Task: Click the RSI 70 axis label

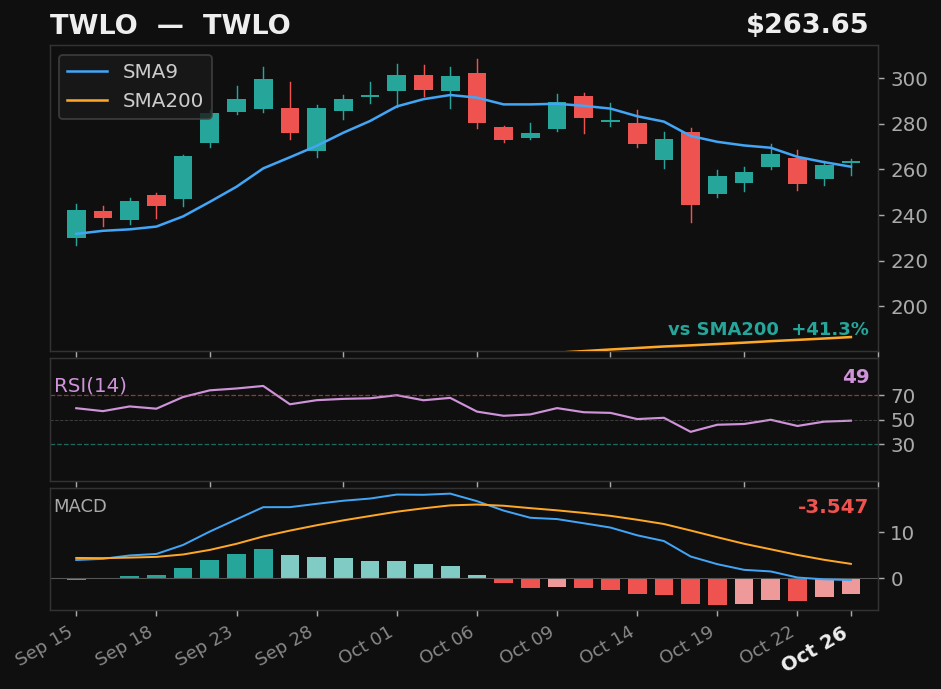Action: 903,396
